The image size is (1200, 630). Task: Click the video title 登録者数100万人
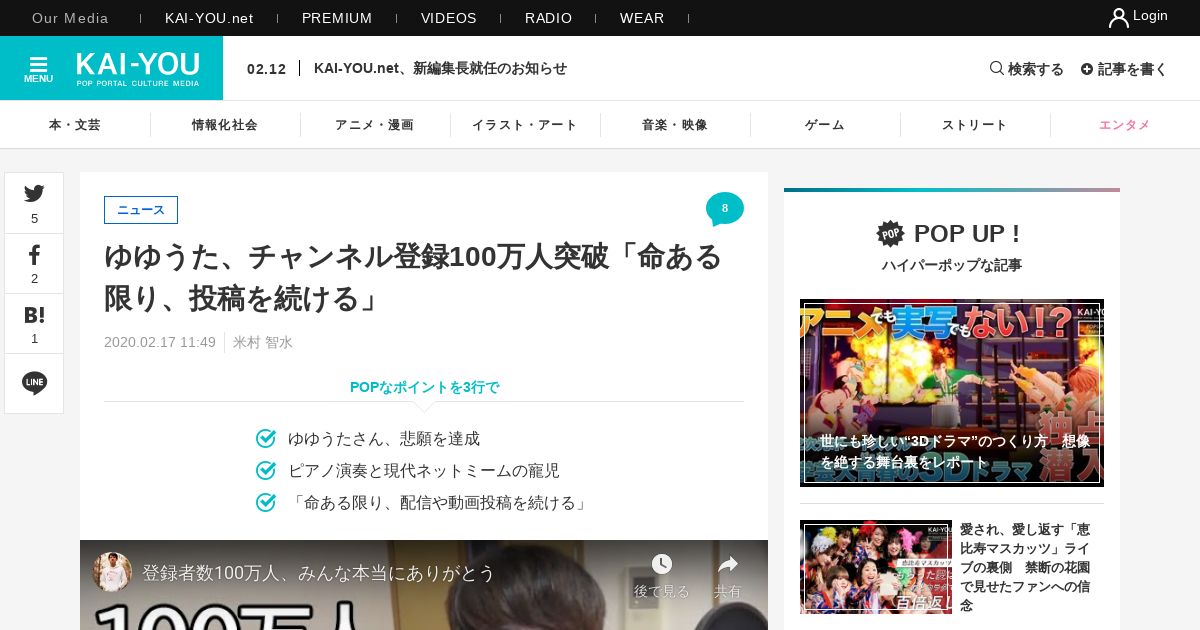click(x=319, y=573)
